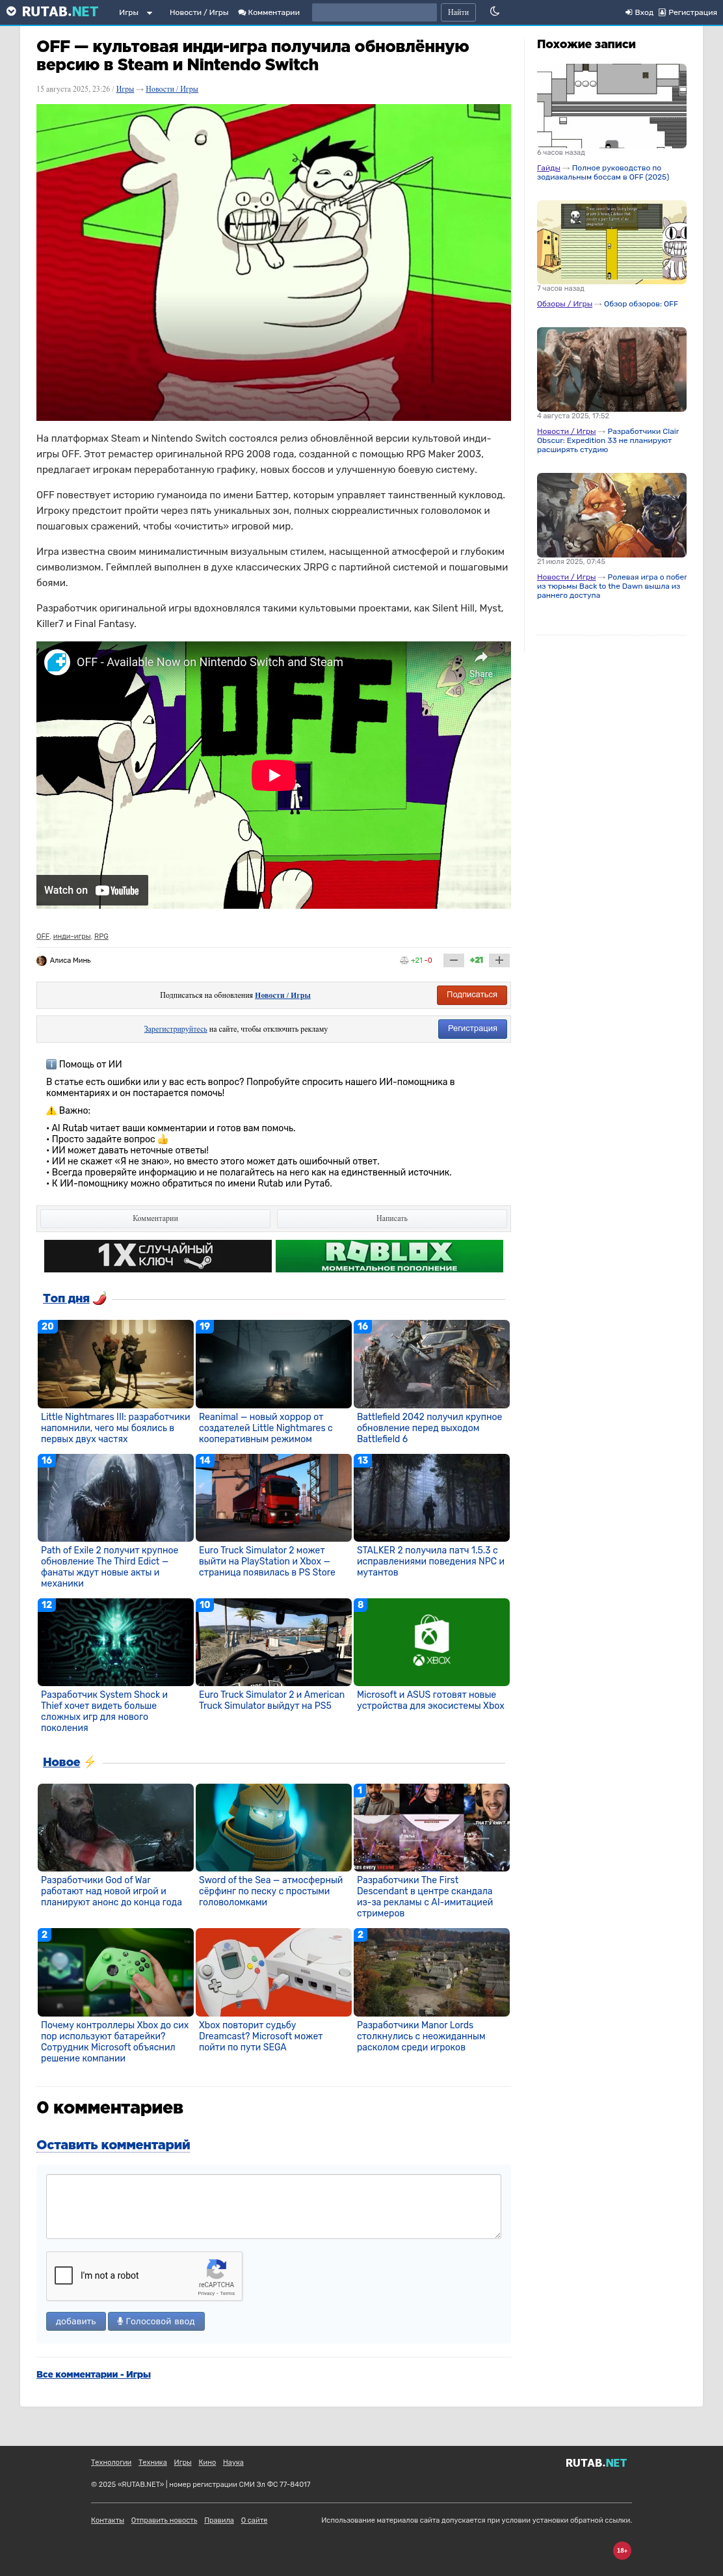Click the Share arrow on the video
Image resolution: width=723 pixels, height=2576 pixels.
coord(481,664)
